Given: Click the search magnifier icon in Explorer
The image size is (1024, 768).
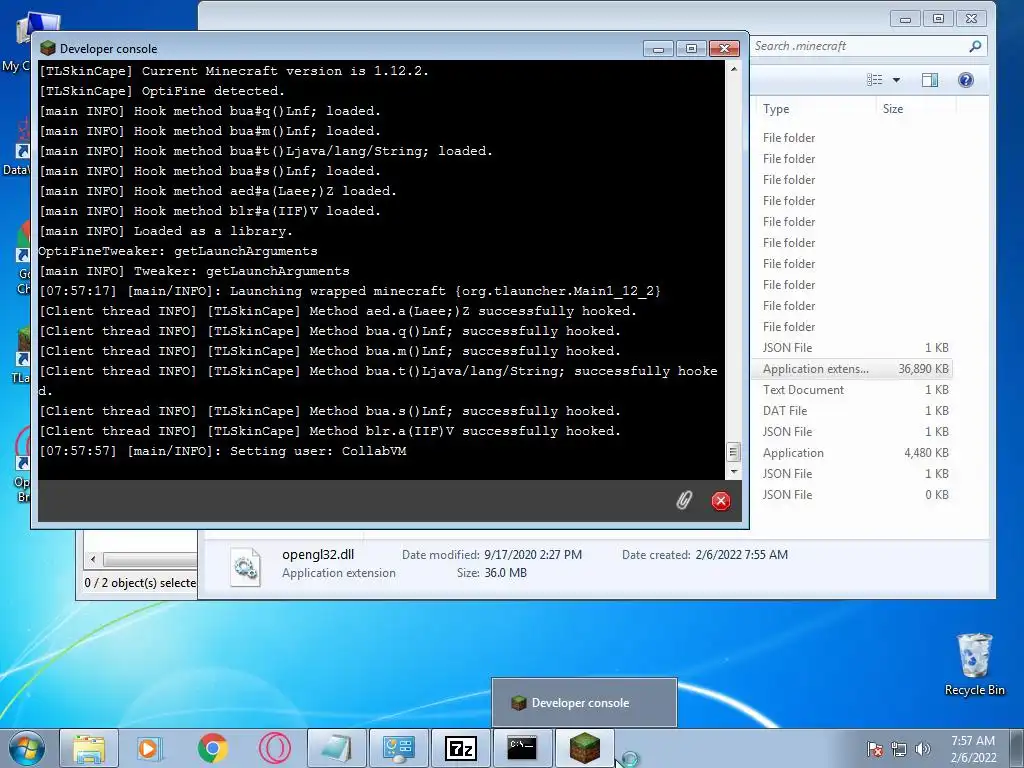Looking at the screenshot, I should click(x=975, y=46).
